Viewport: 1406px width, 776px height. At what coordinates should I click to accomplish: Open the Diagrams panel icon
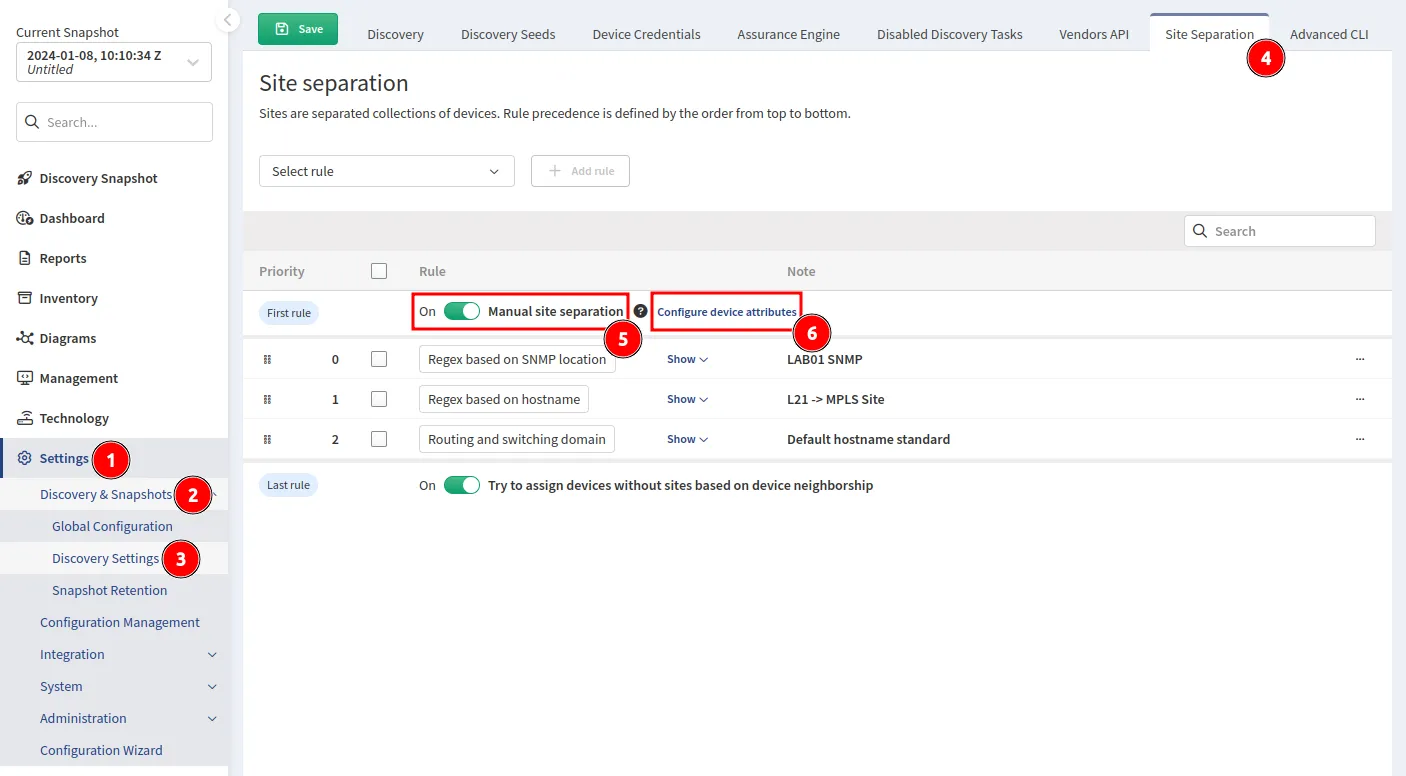[24, 338]
